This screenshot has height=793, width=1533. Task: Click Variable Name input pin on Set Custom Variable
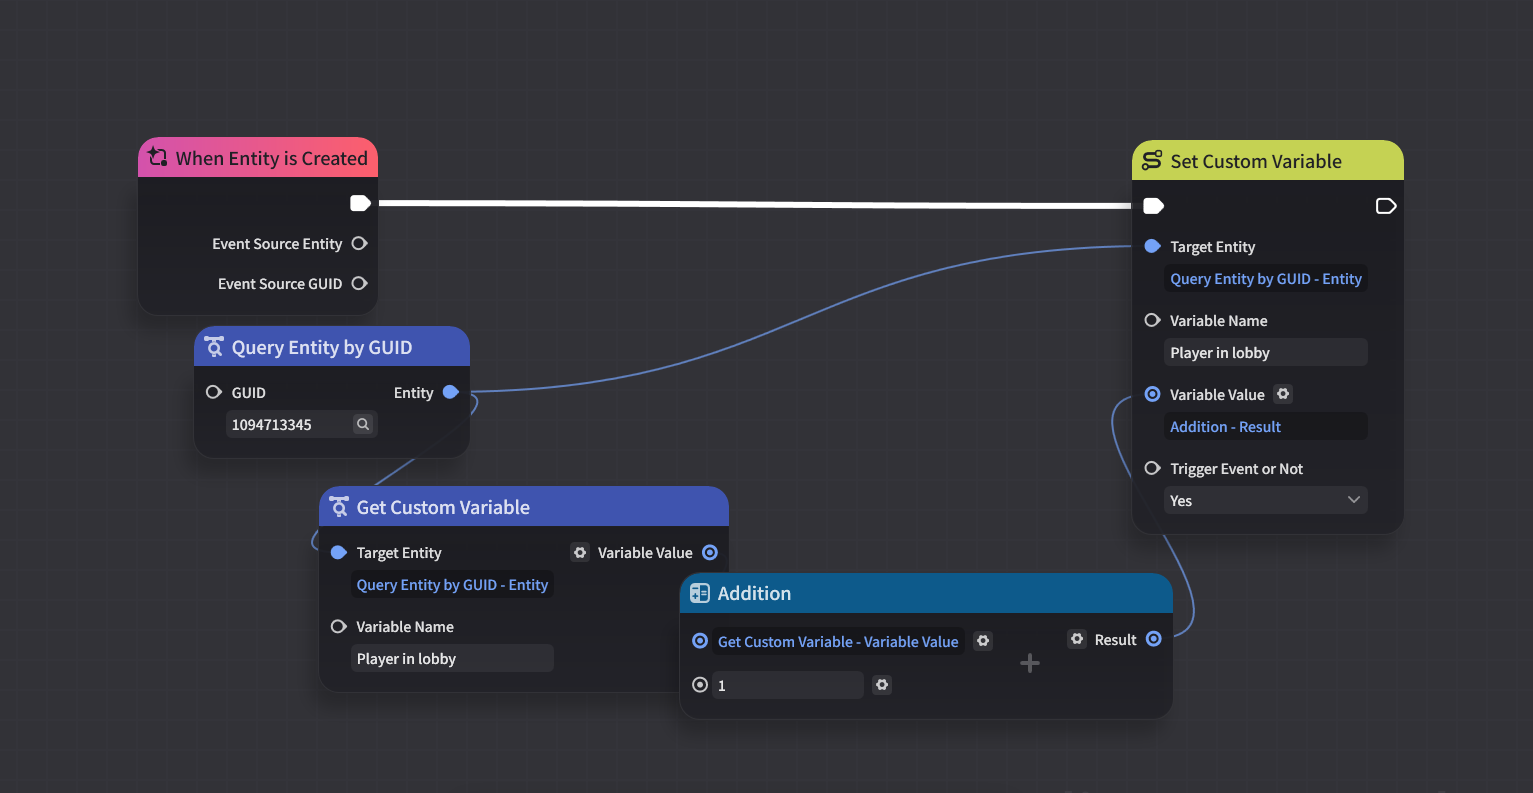(1152, 320)
